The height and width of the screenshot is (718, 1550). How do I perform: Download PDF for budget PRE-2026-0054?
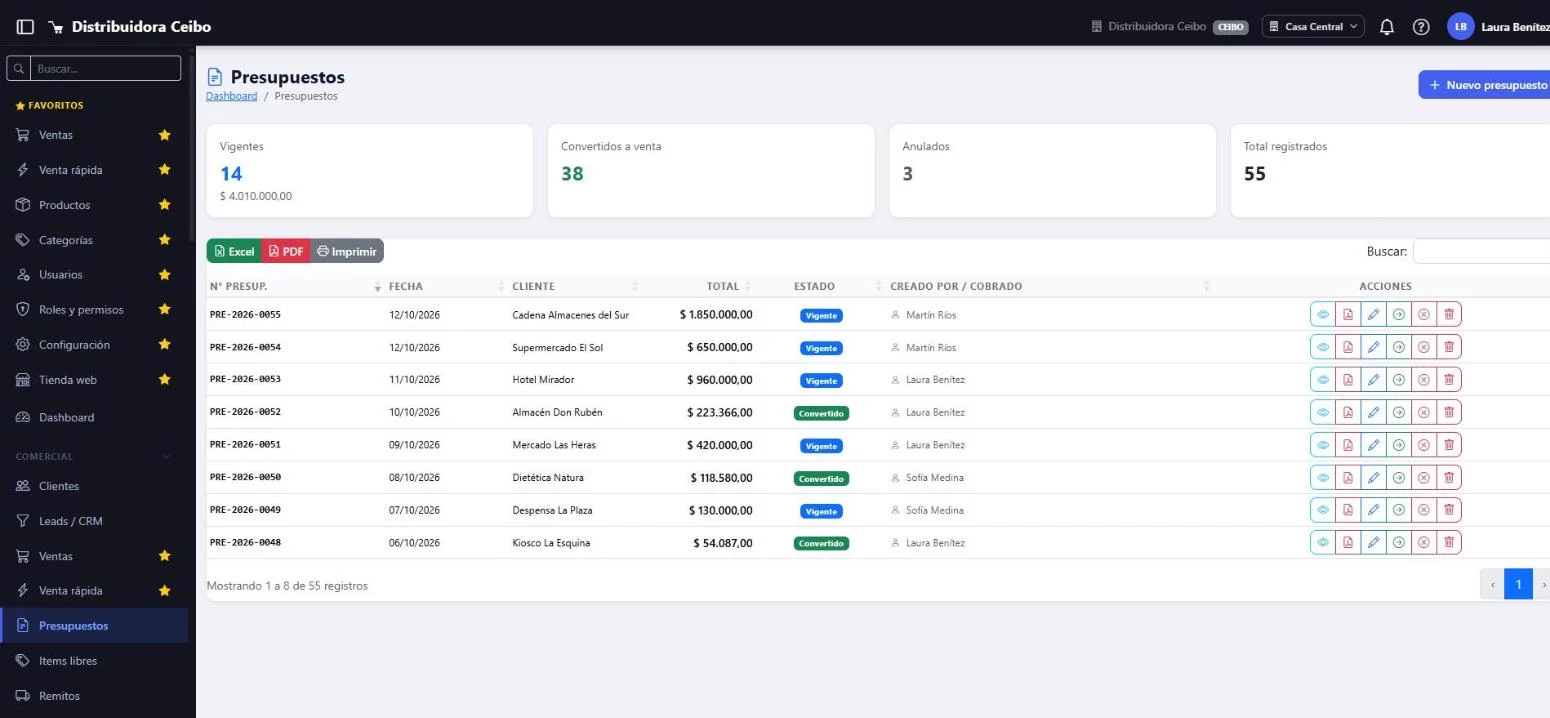coord(1348,347)
